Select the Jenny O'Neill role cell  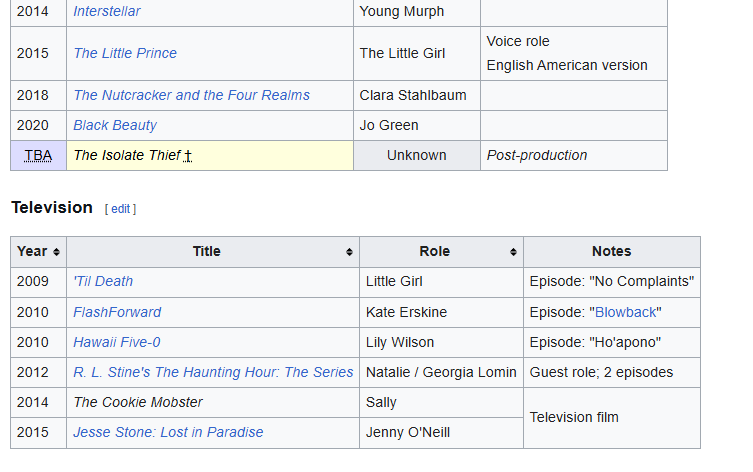[441, 432]
